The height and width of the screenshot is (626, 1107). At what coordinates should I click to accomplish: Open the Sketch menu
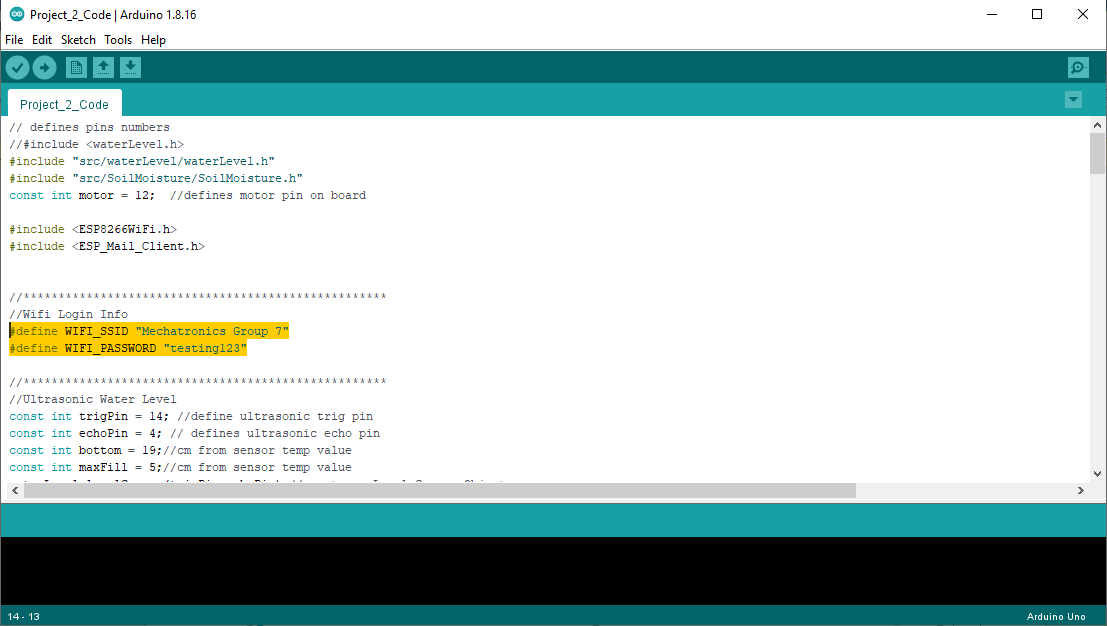tap(78, 40)
